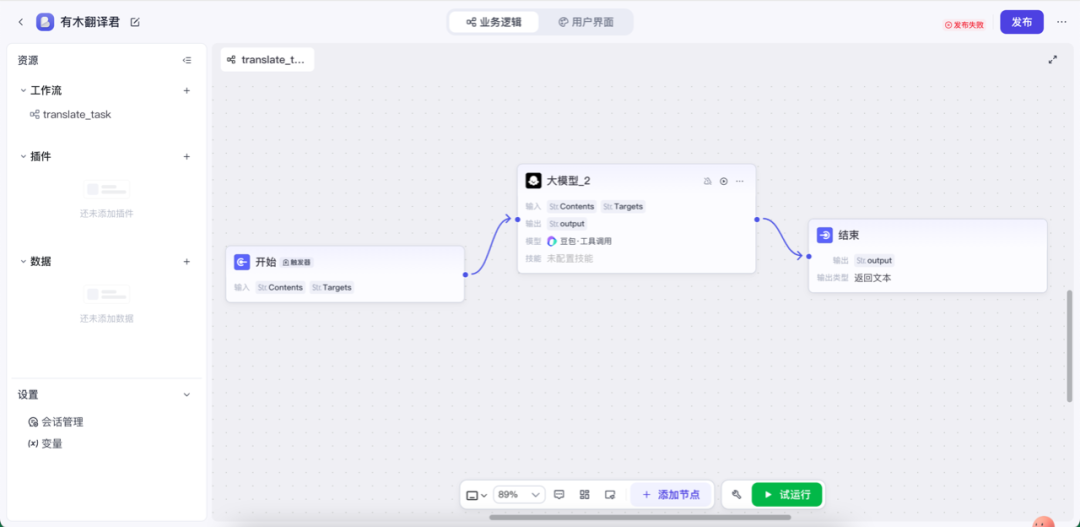Click 未配置技能 on the model node
The width and height of the screenshot is (1080, 527).
coord(570,258)
